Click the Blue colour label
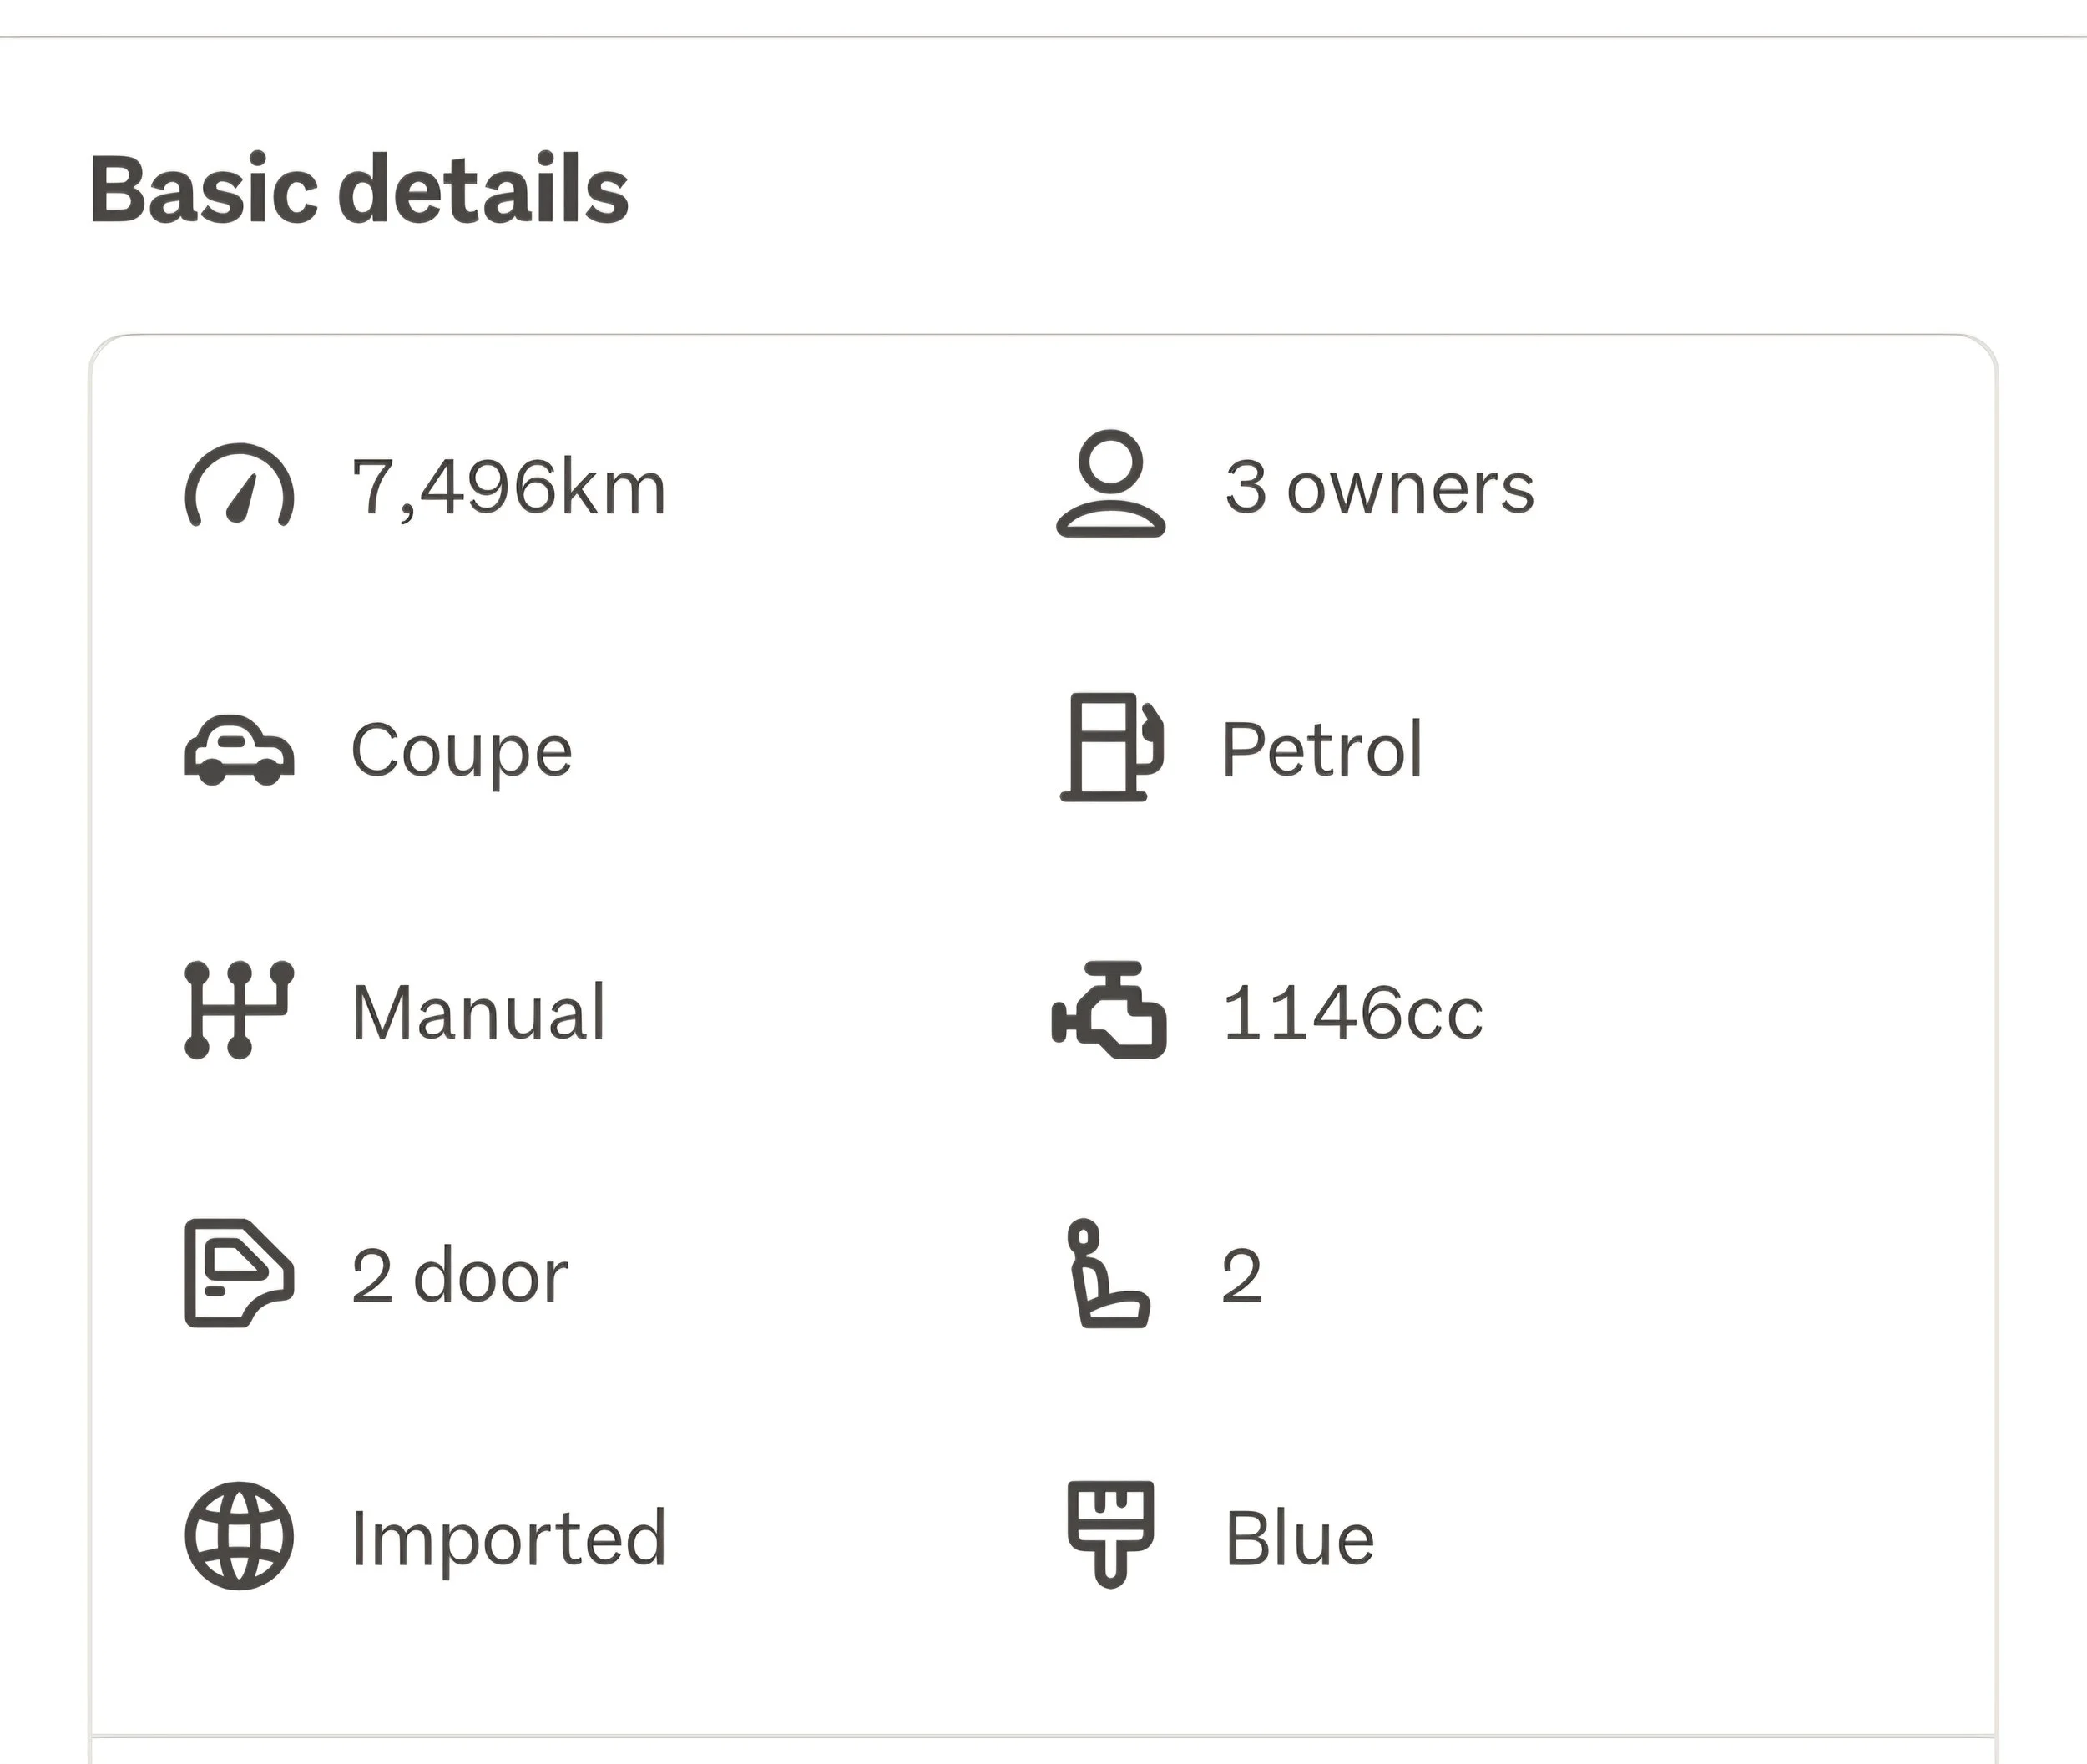 [1299, 1539]
